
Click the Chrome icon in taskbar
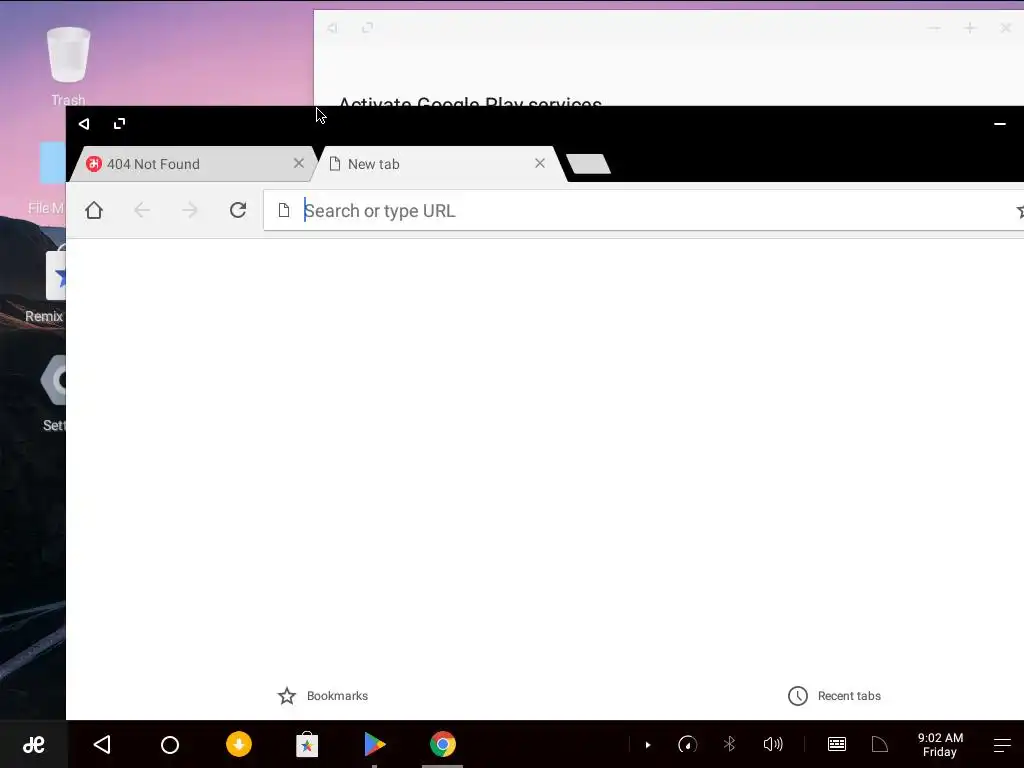(x=443, y=744)
